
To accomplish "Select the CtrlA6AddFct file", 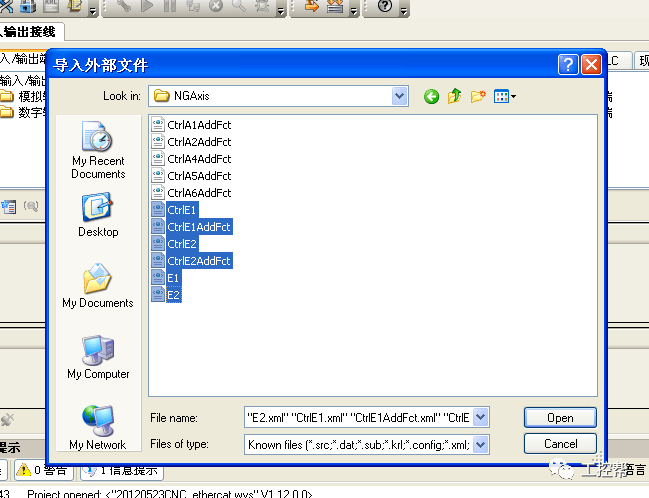I will [198, 193].
